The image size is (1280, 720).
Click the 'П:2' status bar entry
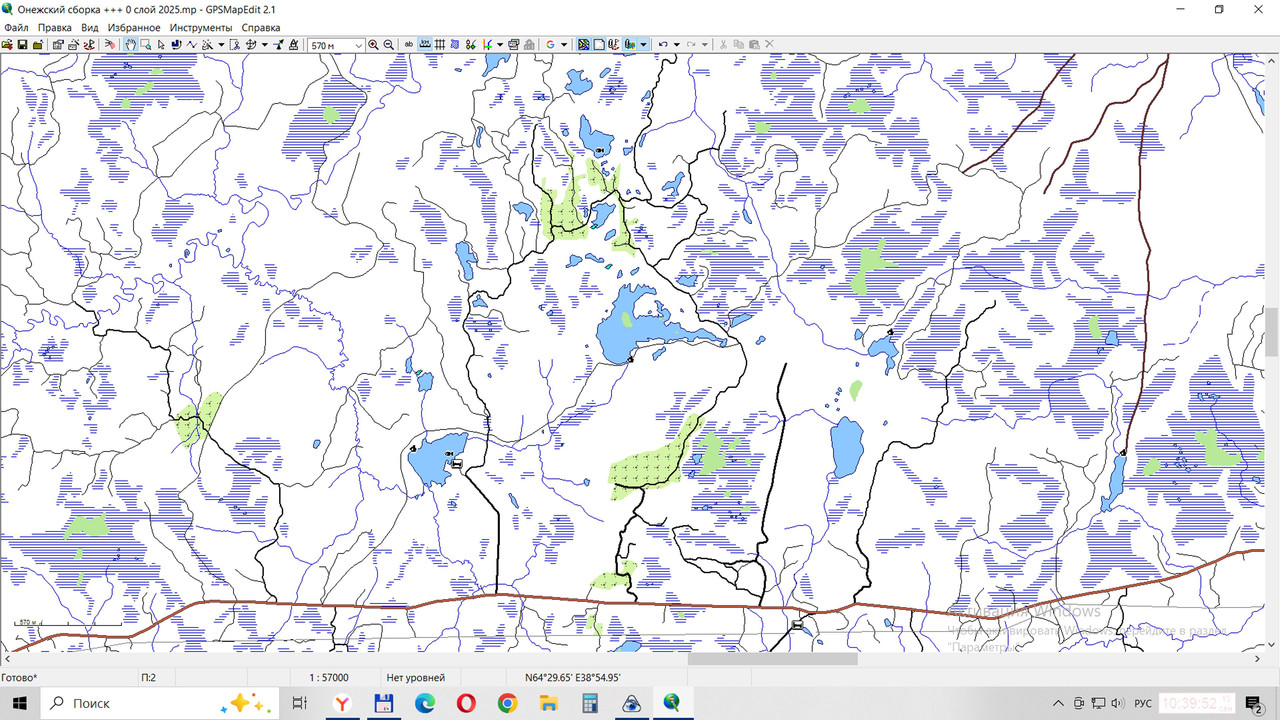pyautogui.click(x=148, y=678)
